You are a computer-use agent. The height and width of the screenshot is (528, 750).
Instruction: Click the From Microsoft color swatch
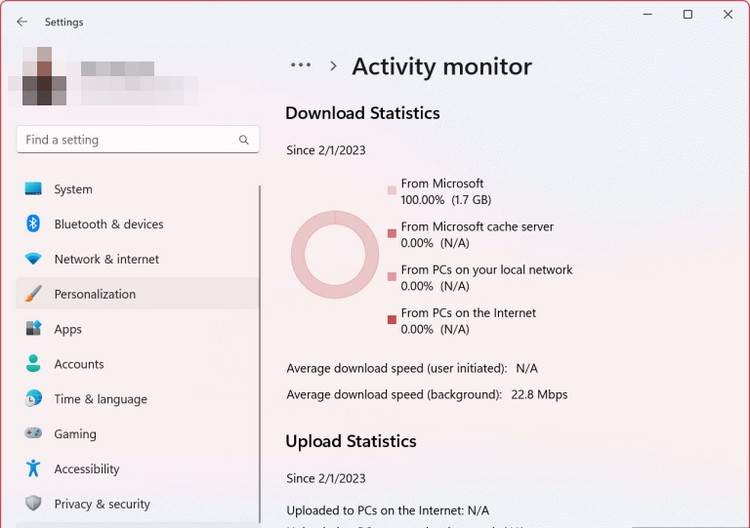392,190
